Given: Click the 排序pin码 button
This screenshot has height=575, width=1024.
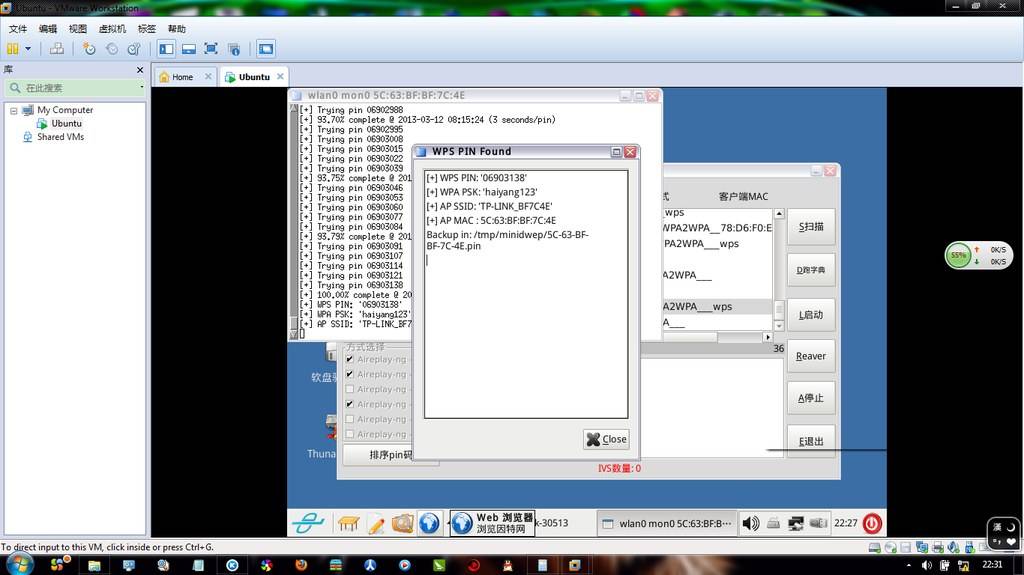Looking at the screenshot, I should point(390,455).
